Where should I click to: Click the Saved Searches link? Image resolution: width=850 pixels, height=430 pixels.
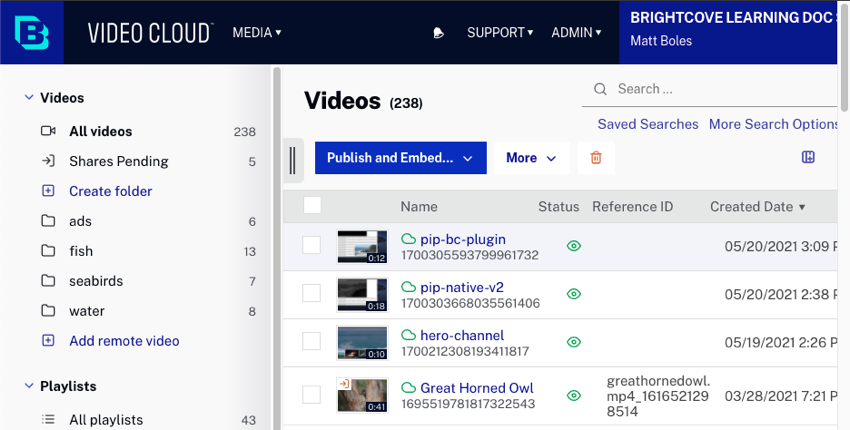coord(648,124)
